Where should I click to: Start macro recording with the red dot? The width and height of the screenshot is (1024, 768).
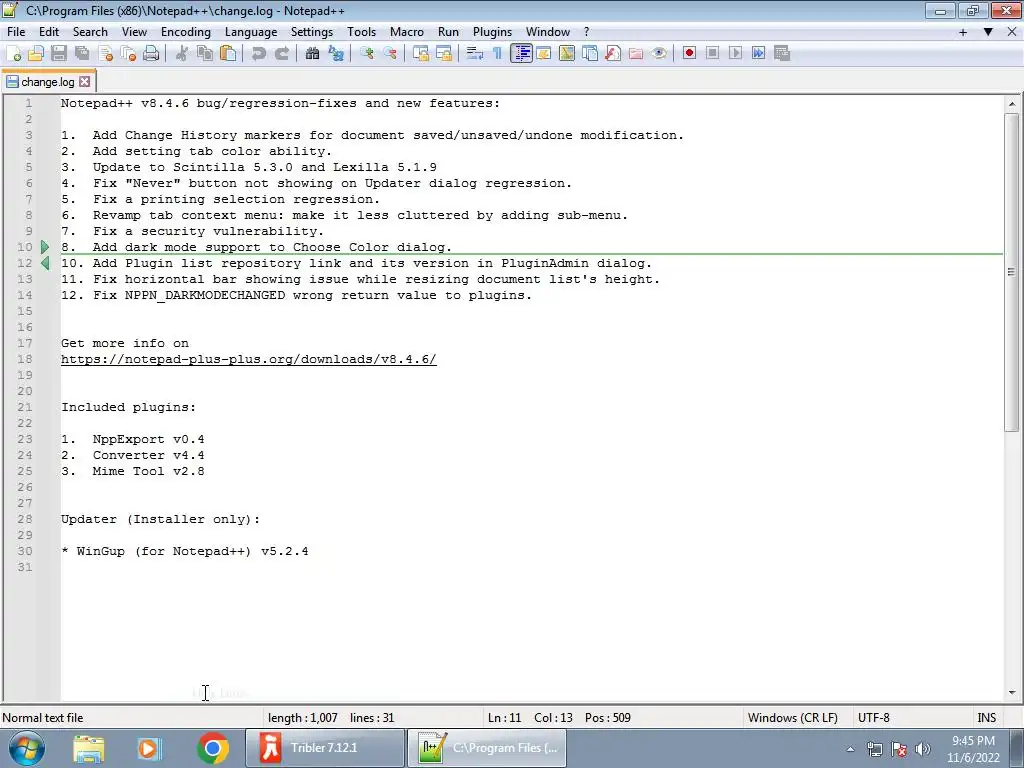(689, 54)
